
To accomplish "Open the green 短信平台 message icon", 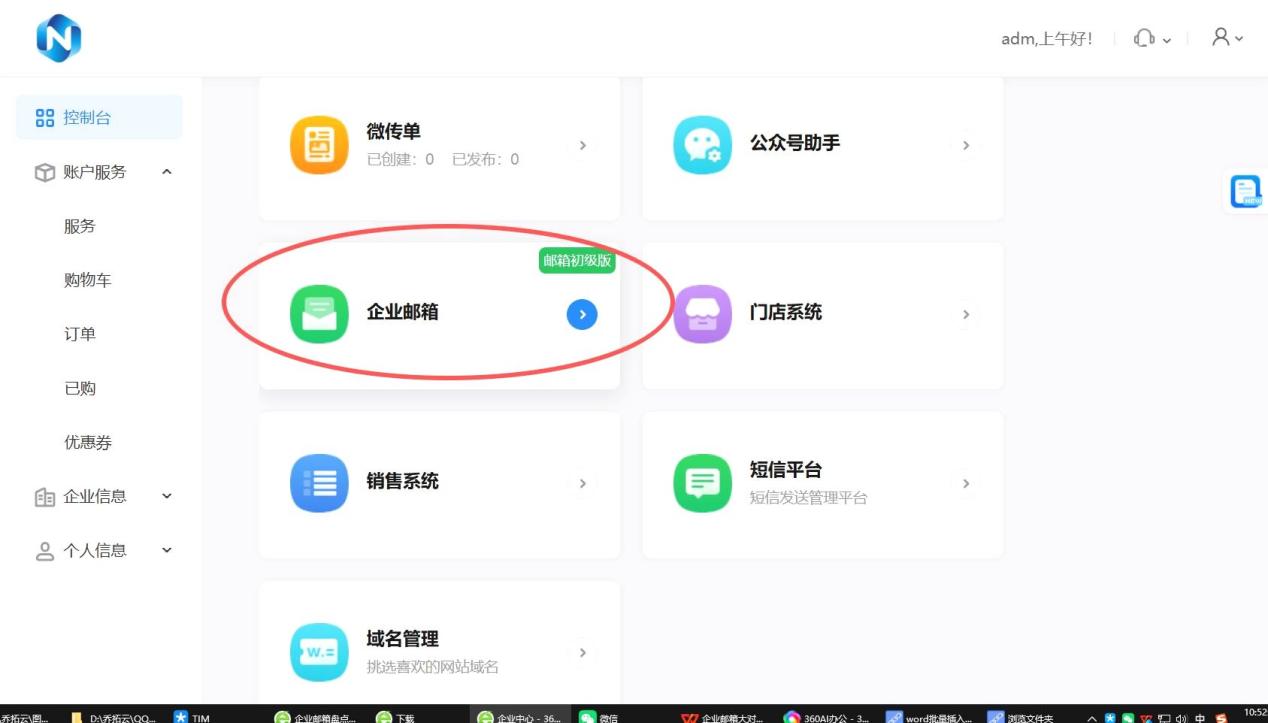I will 702,483.
